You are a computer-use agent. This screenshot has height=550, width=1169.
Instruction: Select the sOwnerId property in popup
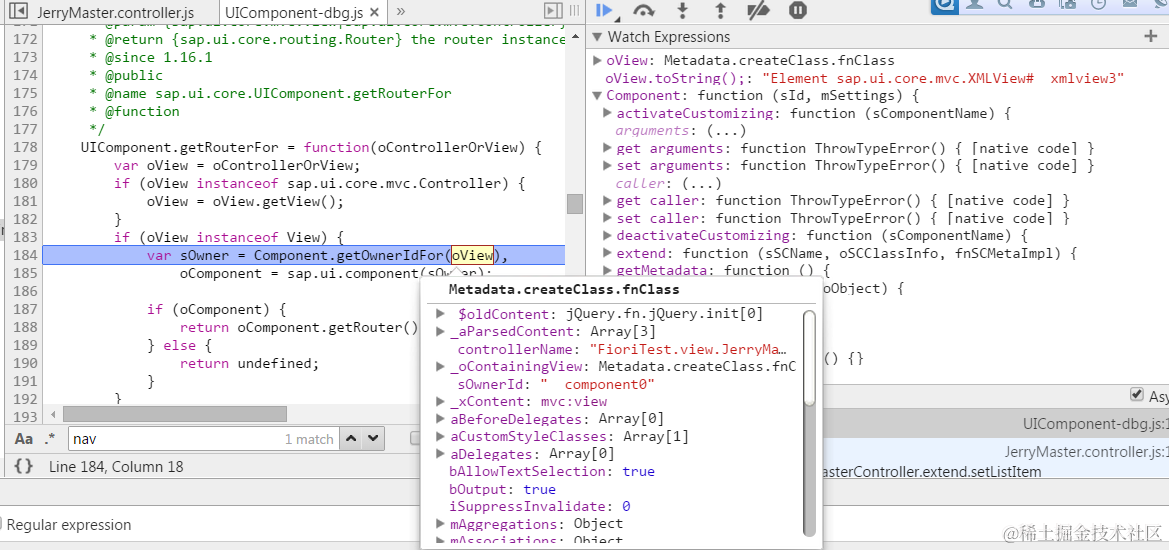(555, 384)
